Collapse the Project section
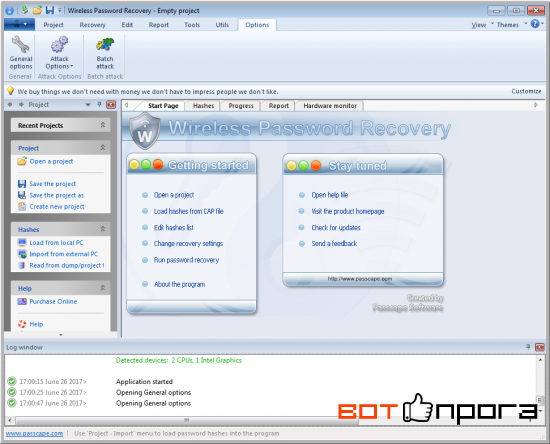550x444 pixels. click(x=103, y=148)
